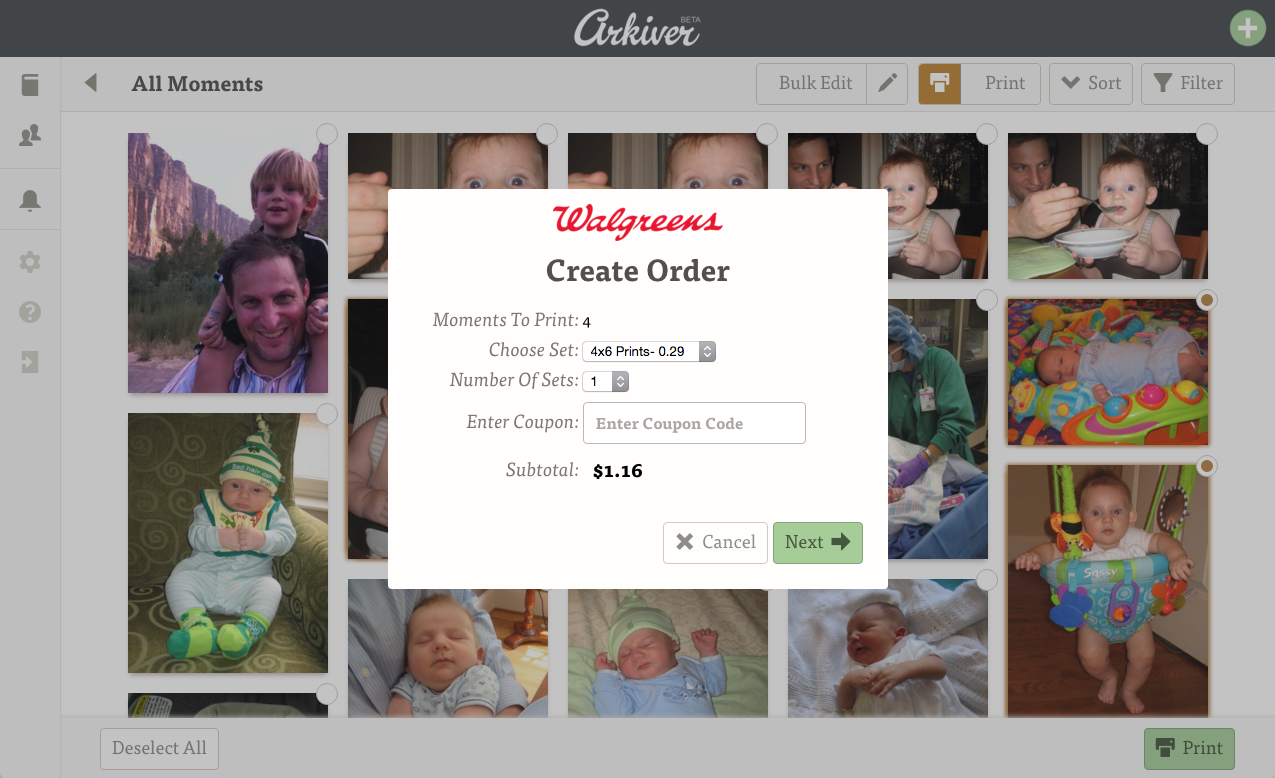Click Next to continue the order

pyautogui.click(x=818, y=543)
